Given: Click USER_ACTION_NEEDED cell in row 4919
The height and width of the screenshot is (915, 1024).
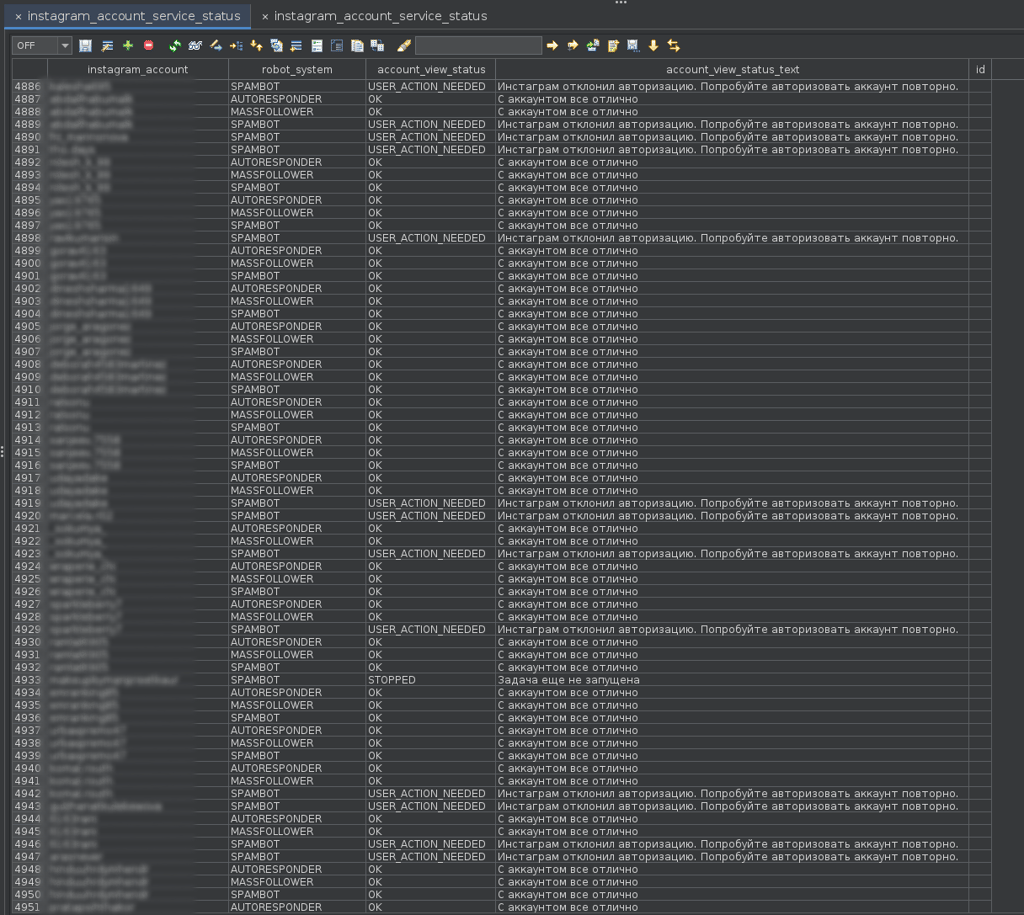Looking at the screenshot, I should pos(430,503).
